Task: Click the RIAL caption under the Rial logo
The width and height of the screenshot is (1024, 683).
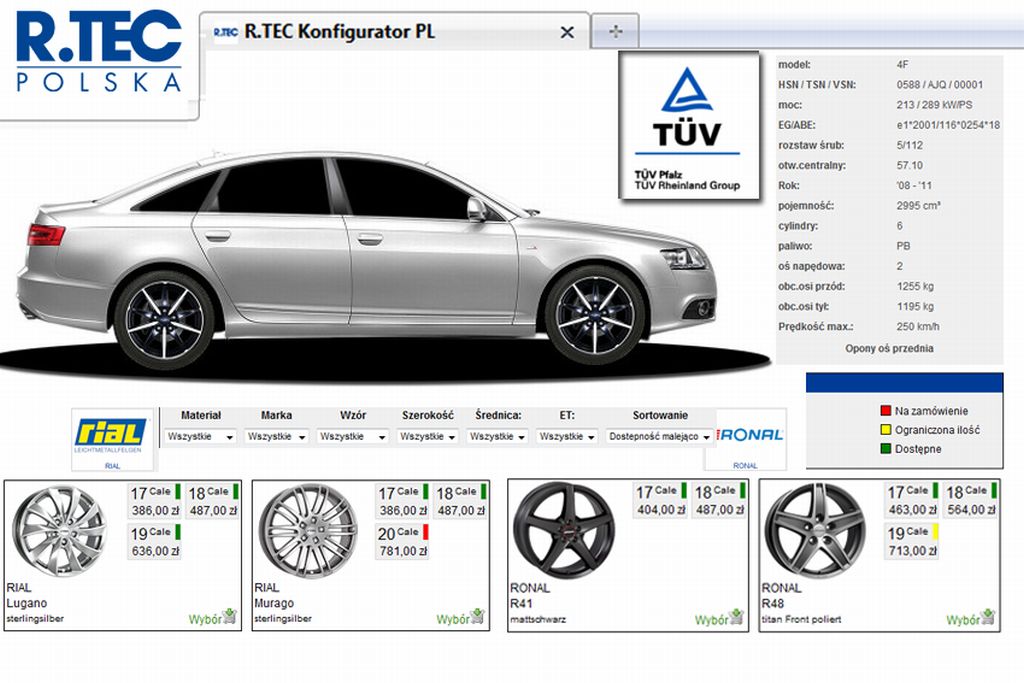Action: click(x=112, y=466)
